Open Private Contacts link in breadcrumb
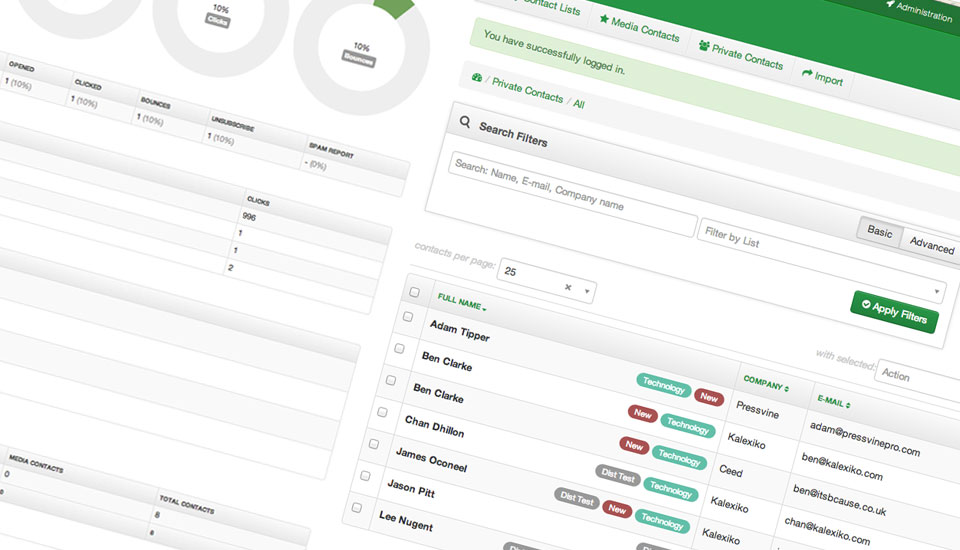Image resolution: width=960 pixels, height=550 pixels. pos(527,91)
